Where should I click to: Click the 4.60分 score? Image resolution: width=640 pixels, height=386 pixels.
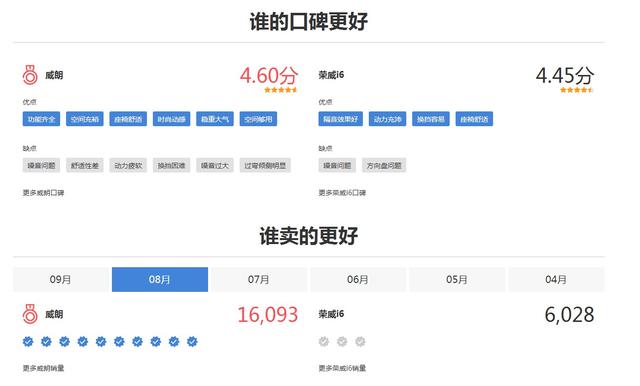pos(269,75)
